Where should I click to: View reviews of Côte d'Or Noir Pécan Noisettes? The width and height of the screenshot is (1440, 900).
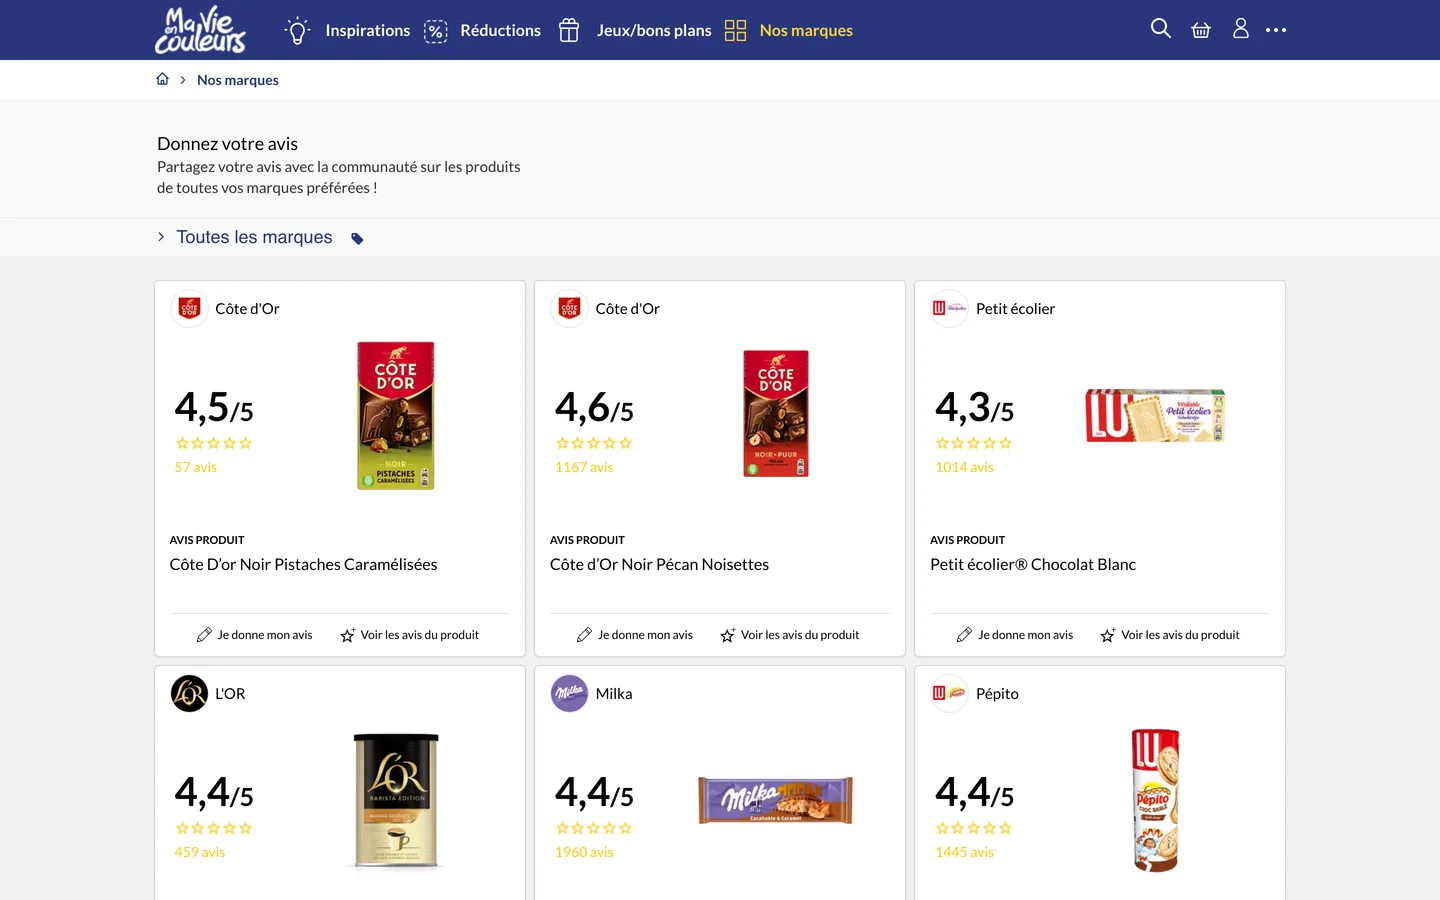[x=799, y=635]
